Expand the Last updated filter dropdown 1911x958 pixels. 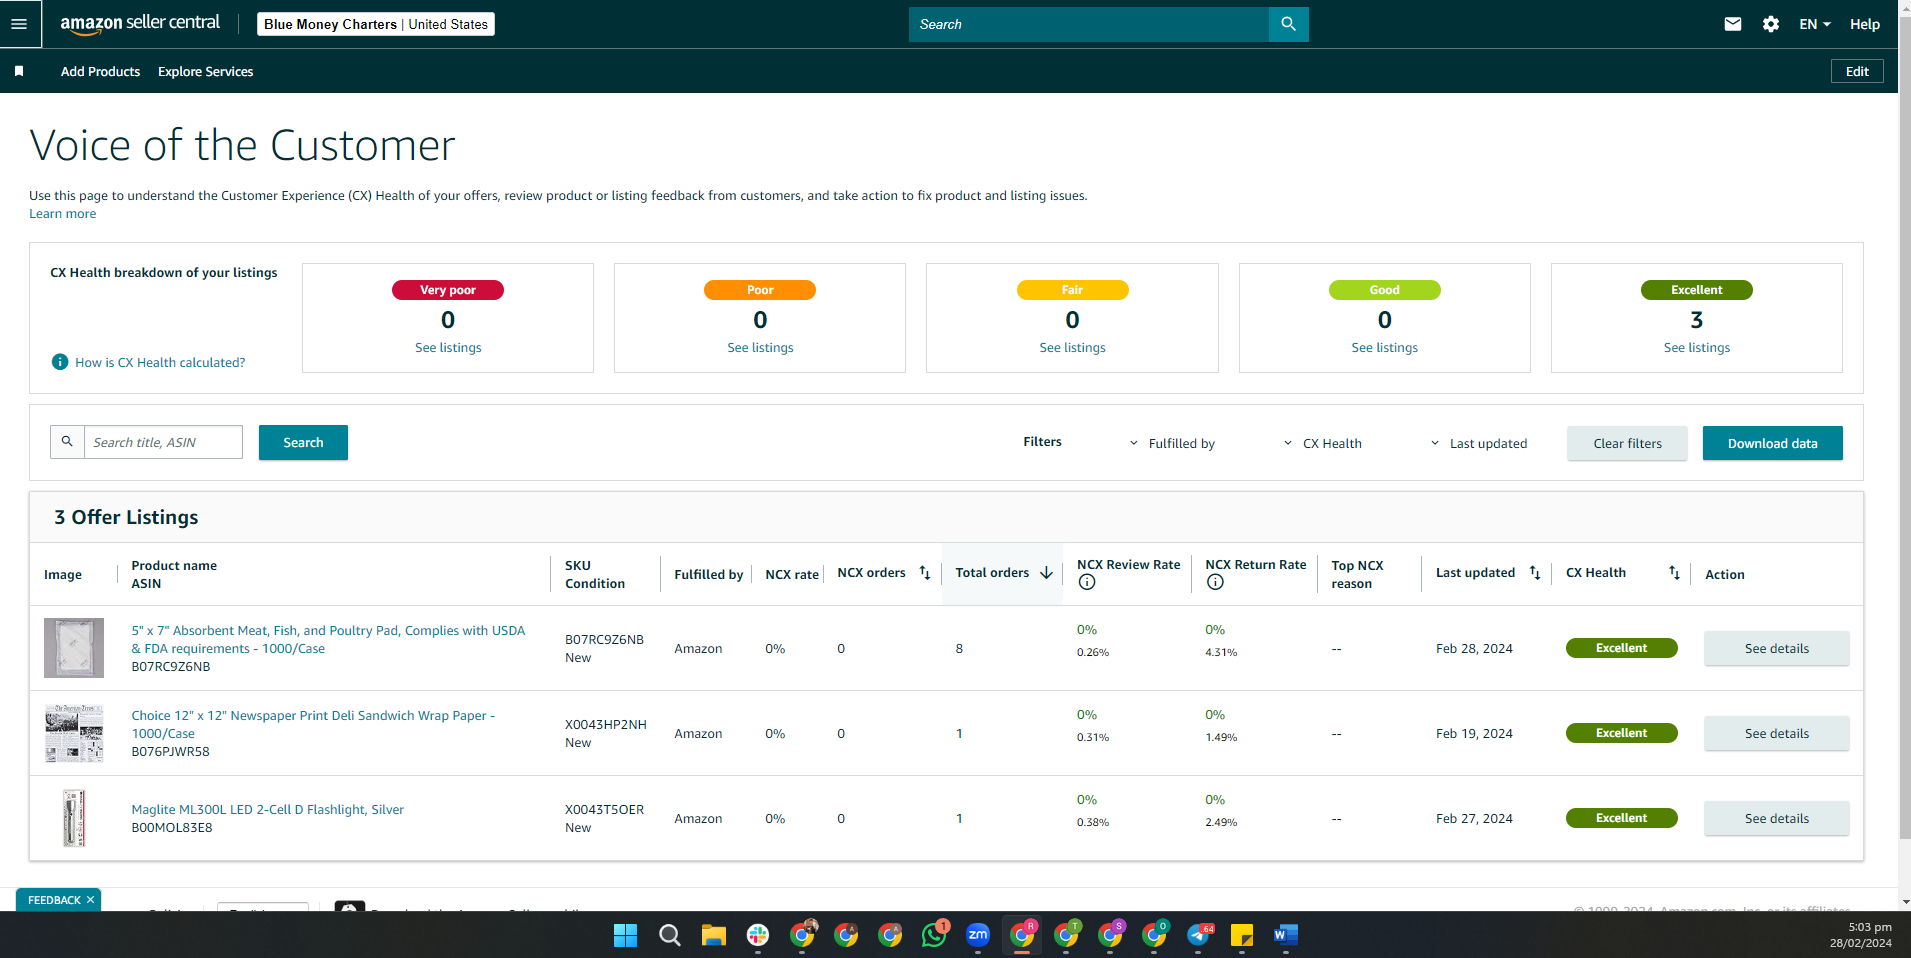(1478, 443)
